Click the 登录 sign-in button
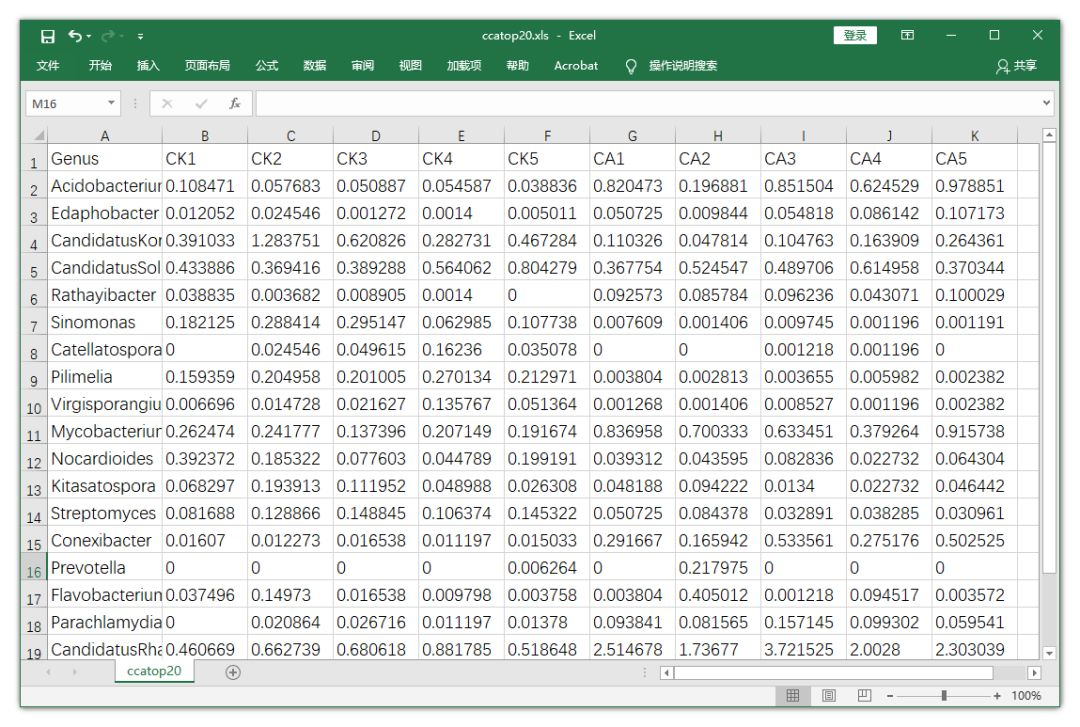 pos(855,35)
